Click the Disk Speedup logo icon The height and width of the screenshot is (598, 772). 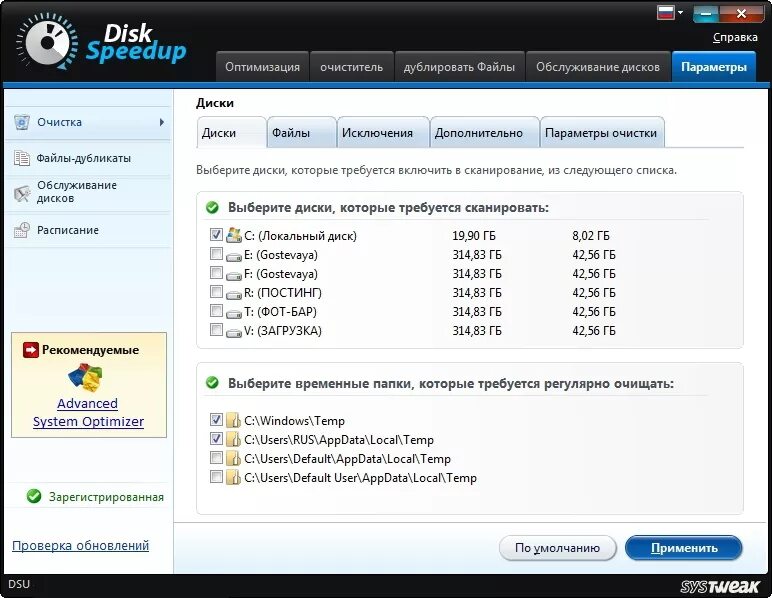[47, 41]
